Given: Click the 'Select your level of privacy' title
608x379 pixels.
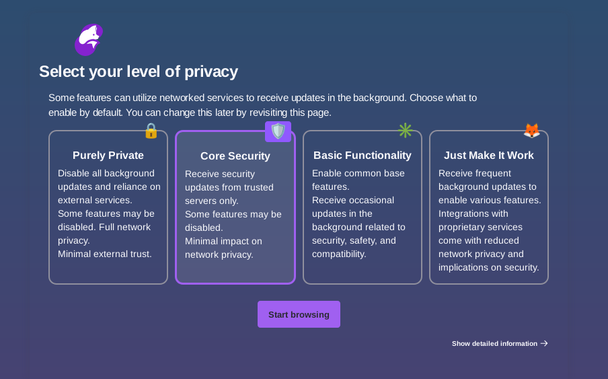Looking at the screenshot, I should point(138,72).
